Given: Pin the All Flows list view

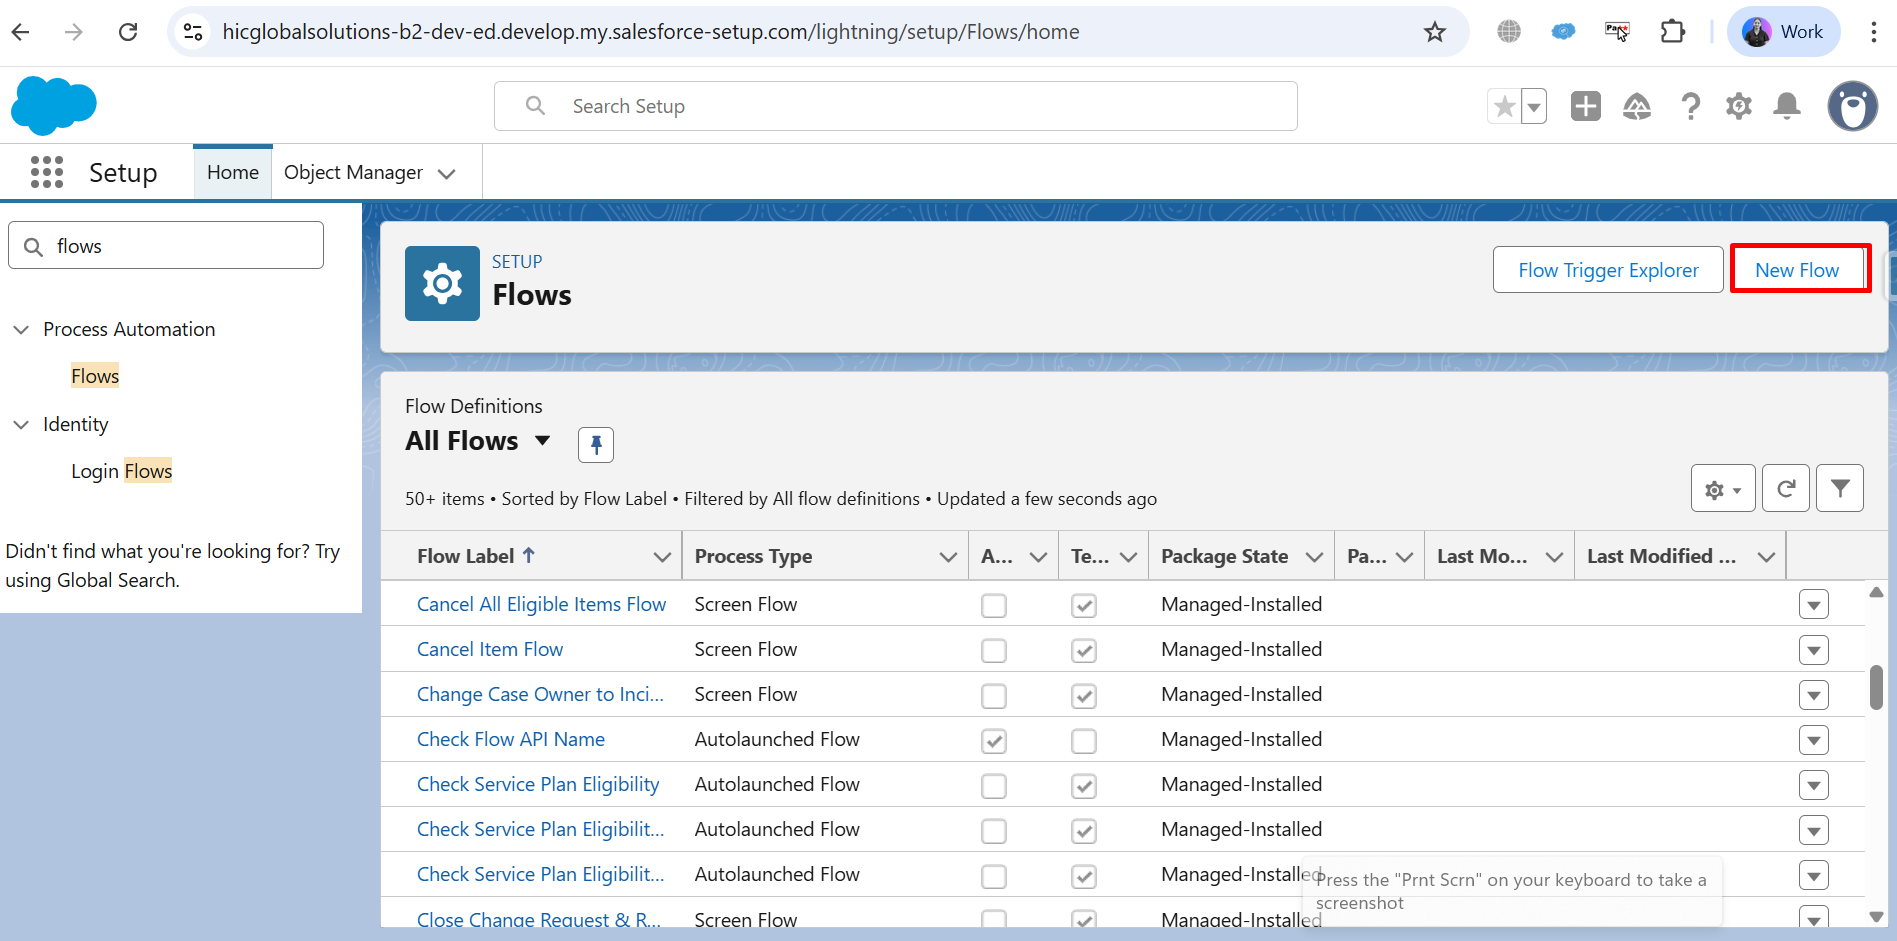Looking at the screenshot, I should (x=596, y=444).
